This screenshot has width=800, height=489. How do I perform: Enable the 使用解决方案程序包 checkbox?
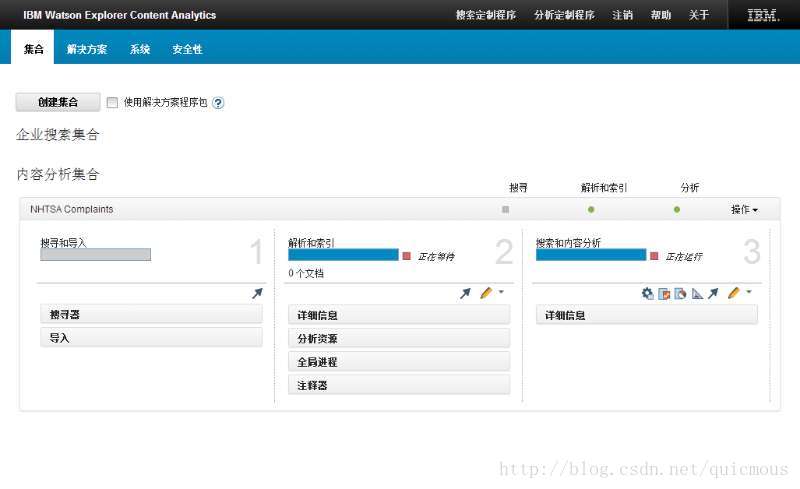pos(112,103)
